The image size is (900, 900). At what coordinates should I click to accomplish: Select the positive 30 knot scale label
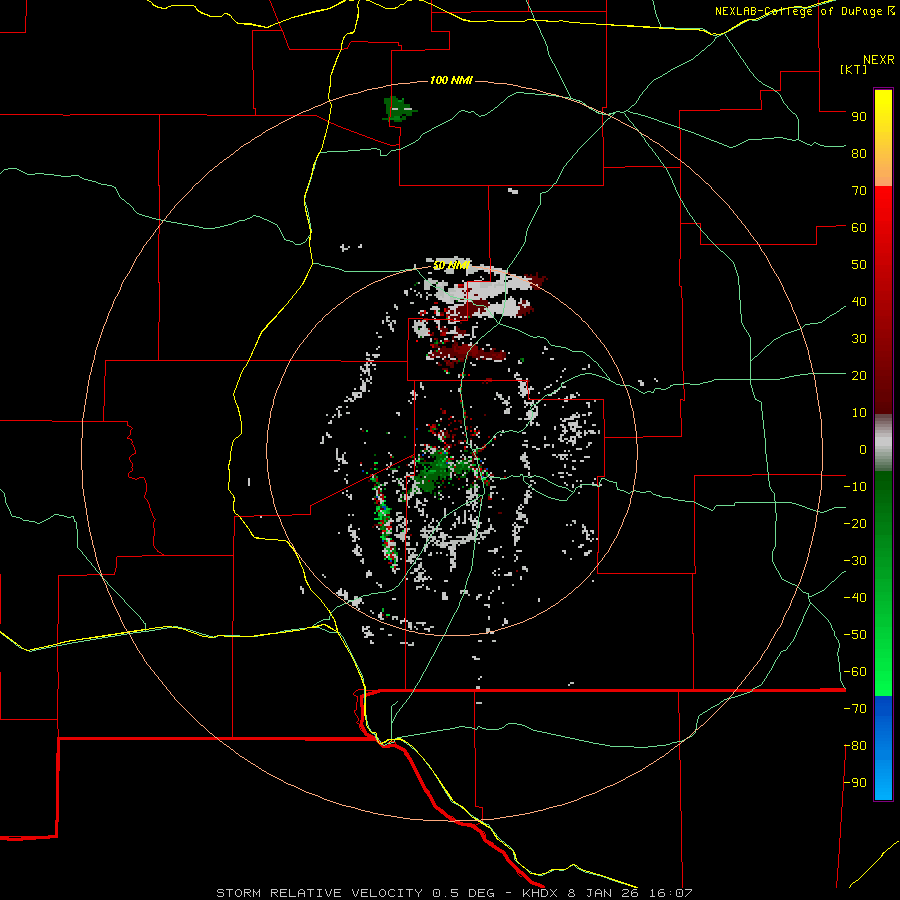(859, 339)
